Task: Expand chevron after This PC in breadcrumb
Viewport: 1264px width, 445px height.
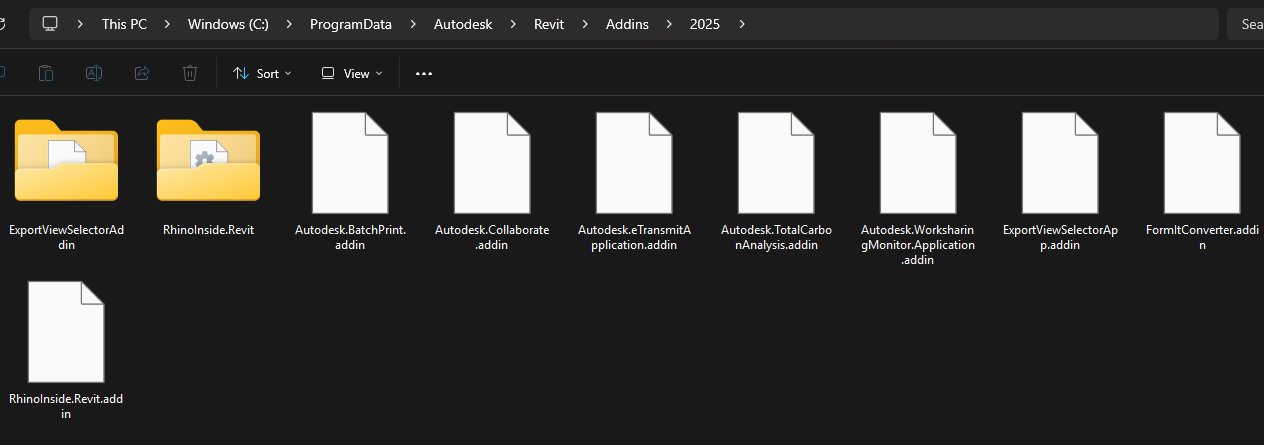Action: click(167, 24)
